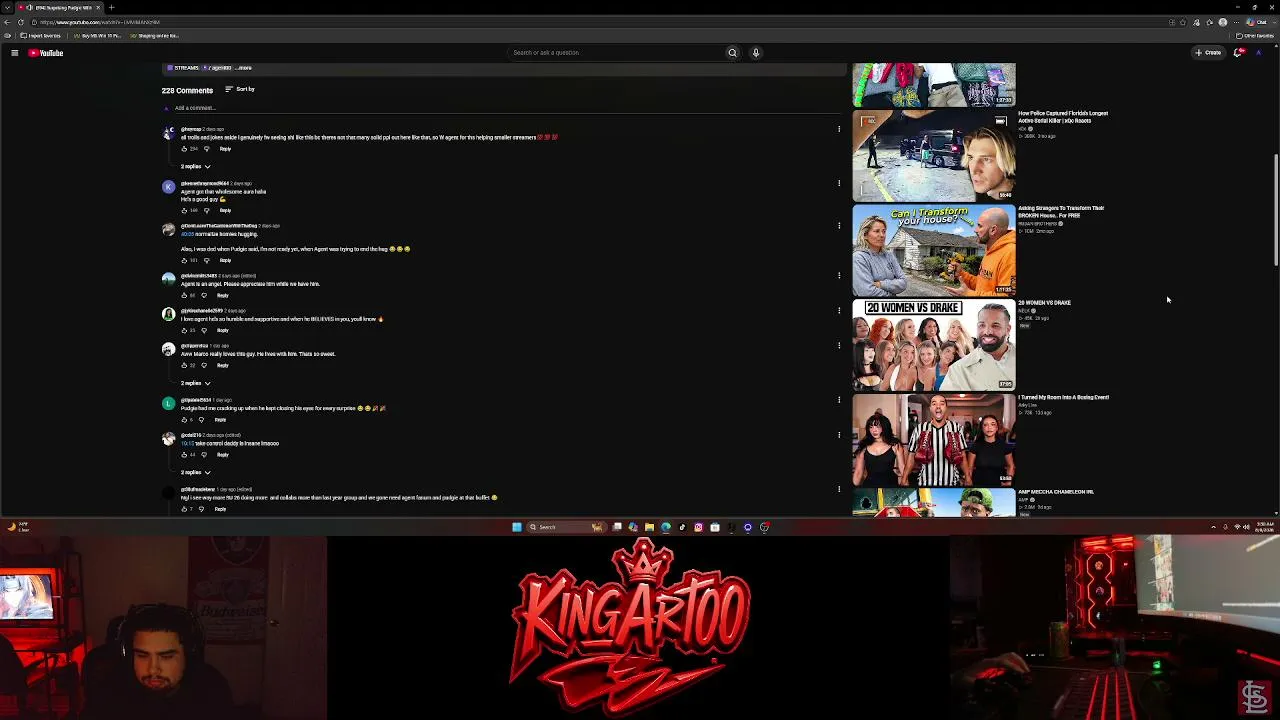1280x720 pixels.
Task: Open the 'Shaping series' bookmark
Action: tap(155, 36)
